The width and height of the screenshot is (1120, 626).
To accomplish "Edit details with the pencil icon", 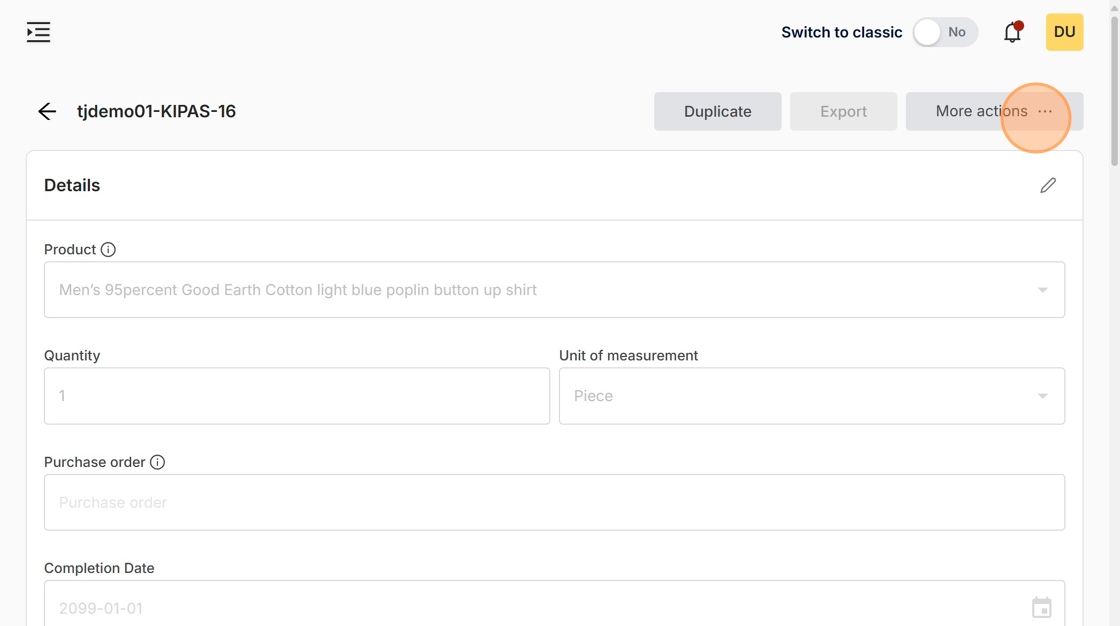I will pos(1047,185).
